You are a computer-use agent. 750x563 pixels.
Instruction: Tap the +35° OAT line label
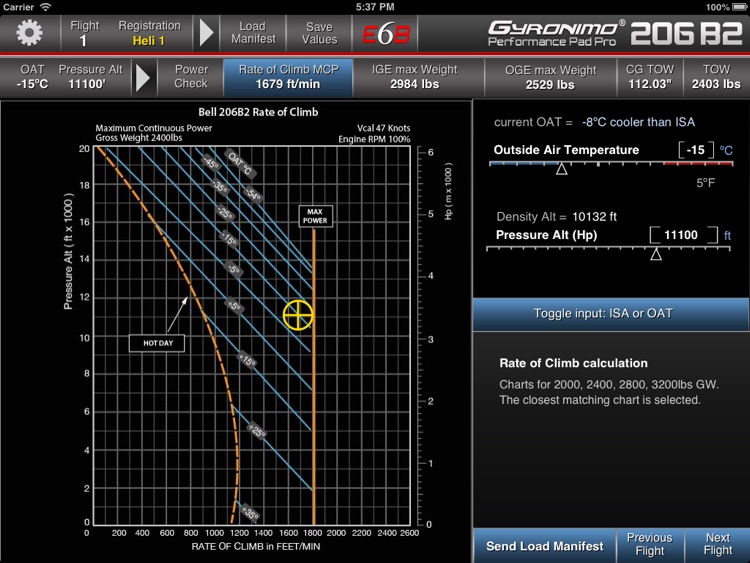(250, 512)
